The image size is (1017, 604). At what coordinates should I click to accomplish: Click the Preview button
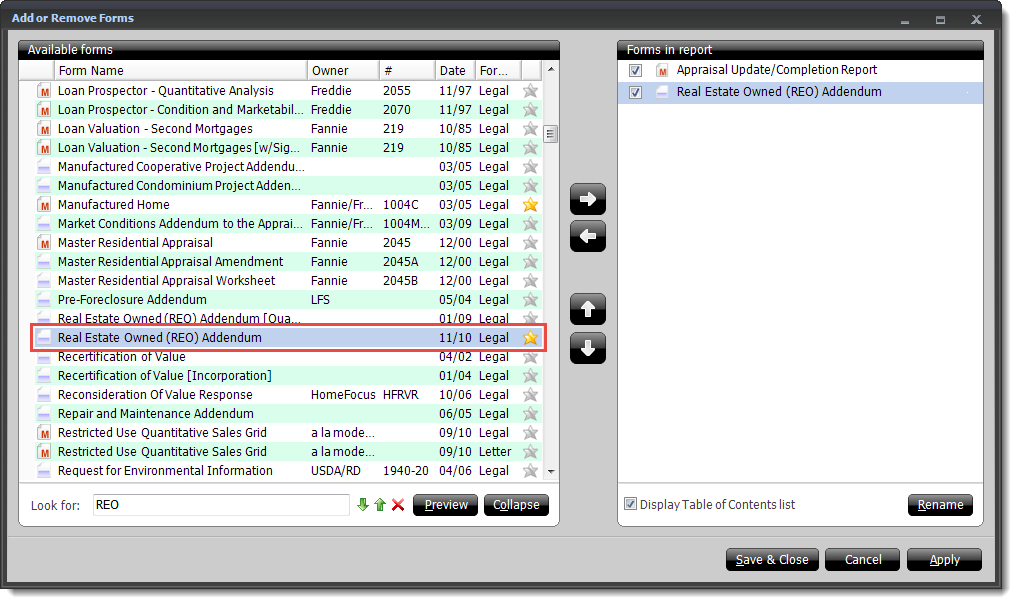tap(446, 505)
